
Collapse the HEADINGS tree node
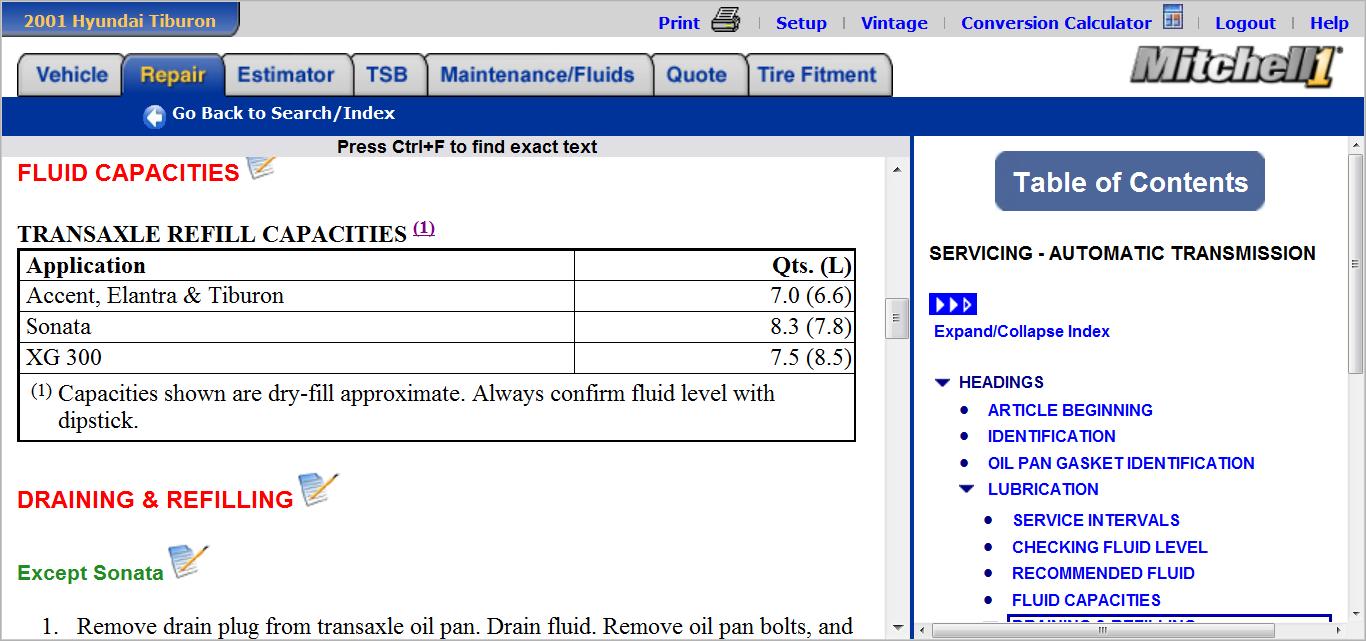[942, 382]
